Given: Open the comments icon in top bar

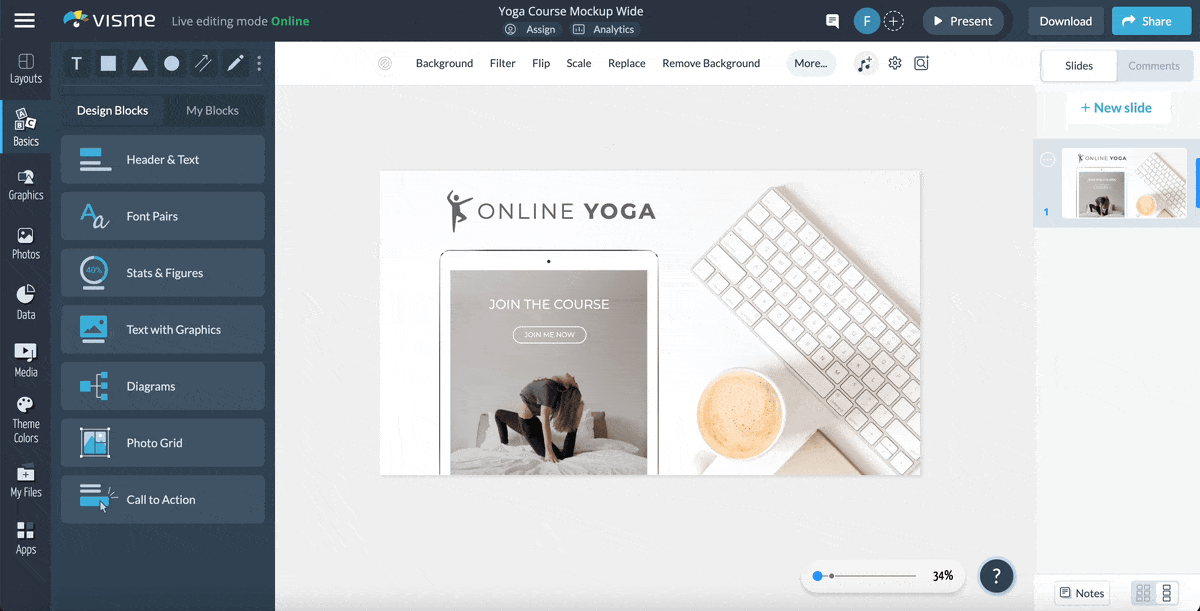Looking at the screenshot, I should (x=831, y=20).
